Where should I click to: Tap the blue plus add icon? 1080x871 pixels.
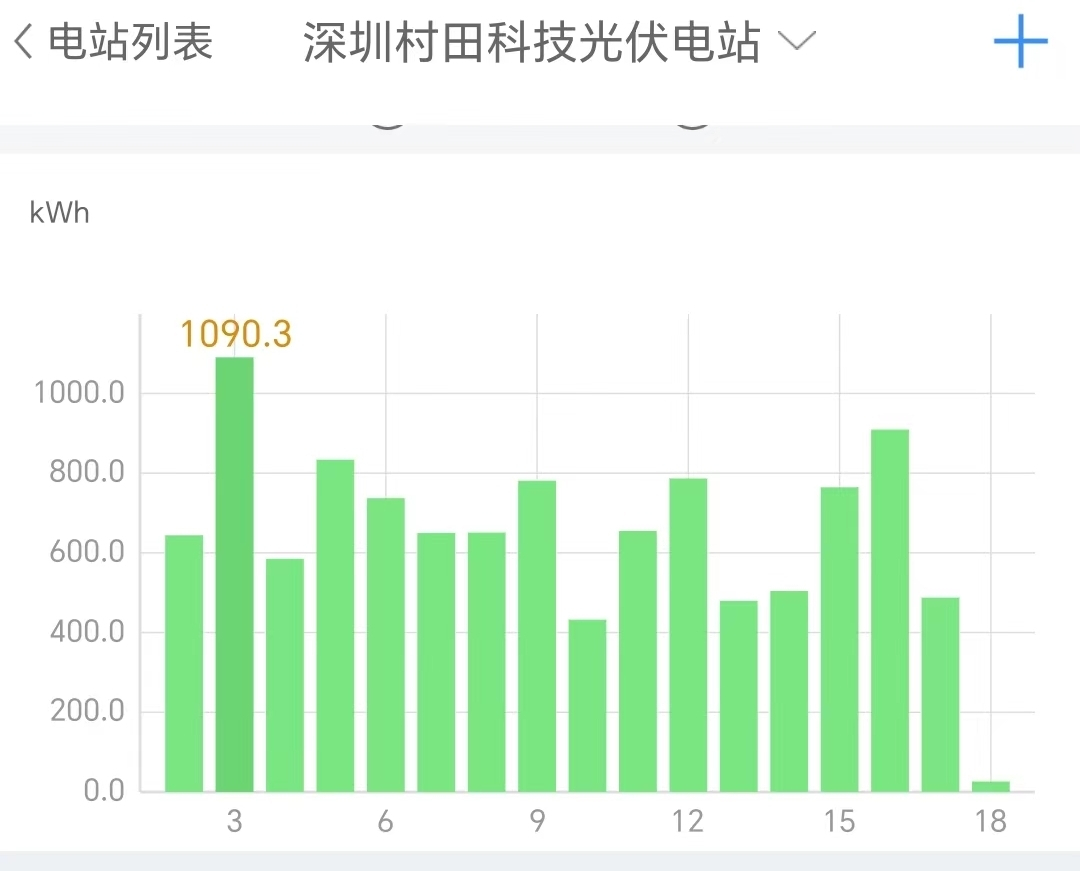(x=1020, y=42)
